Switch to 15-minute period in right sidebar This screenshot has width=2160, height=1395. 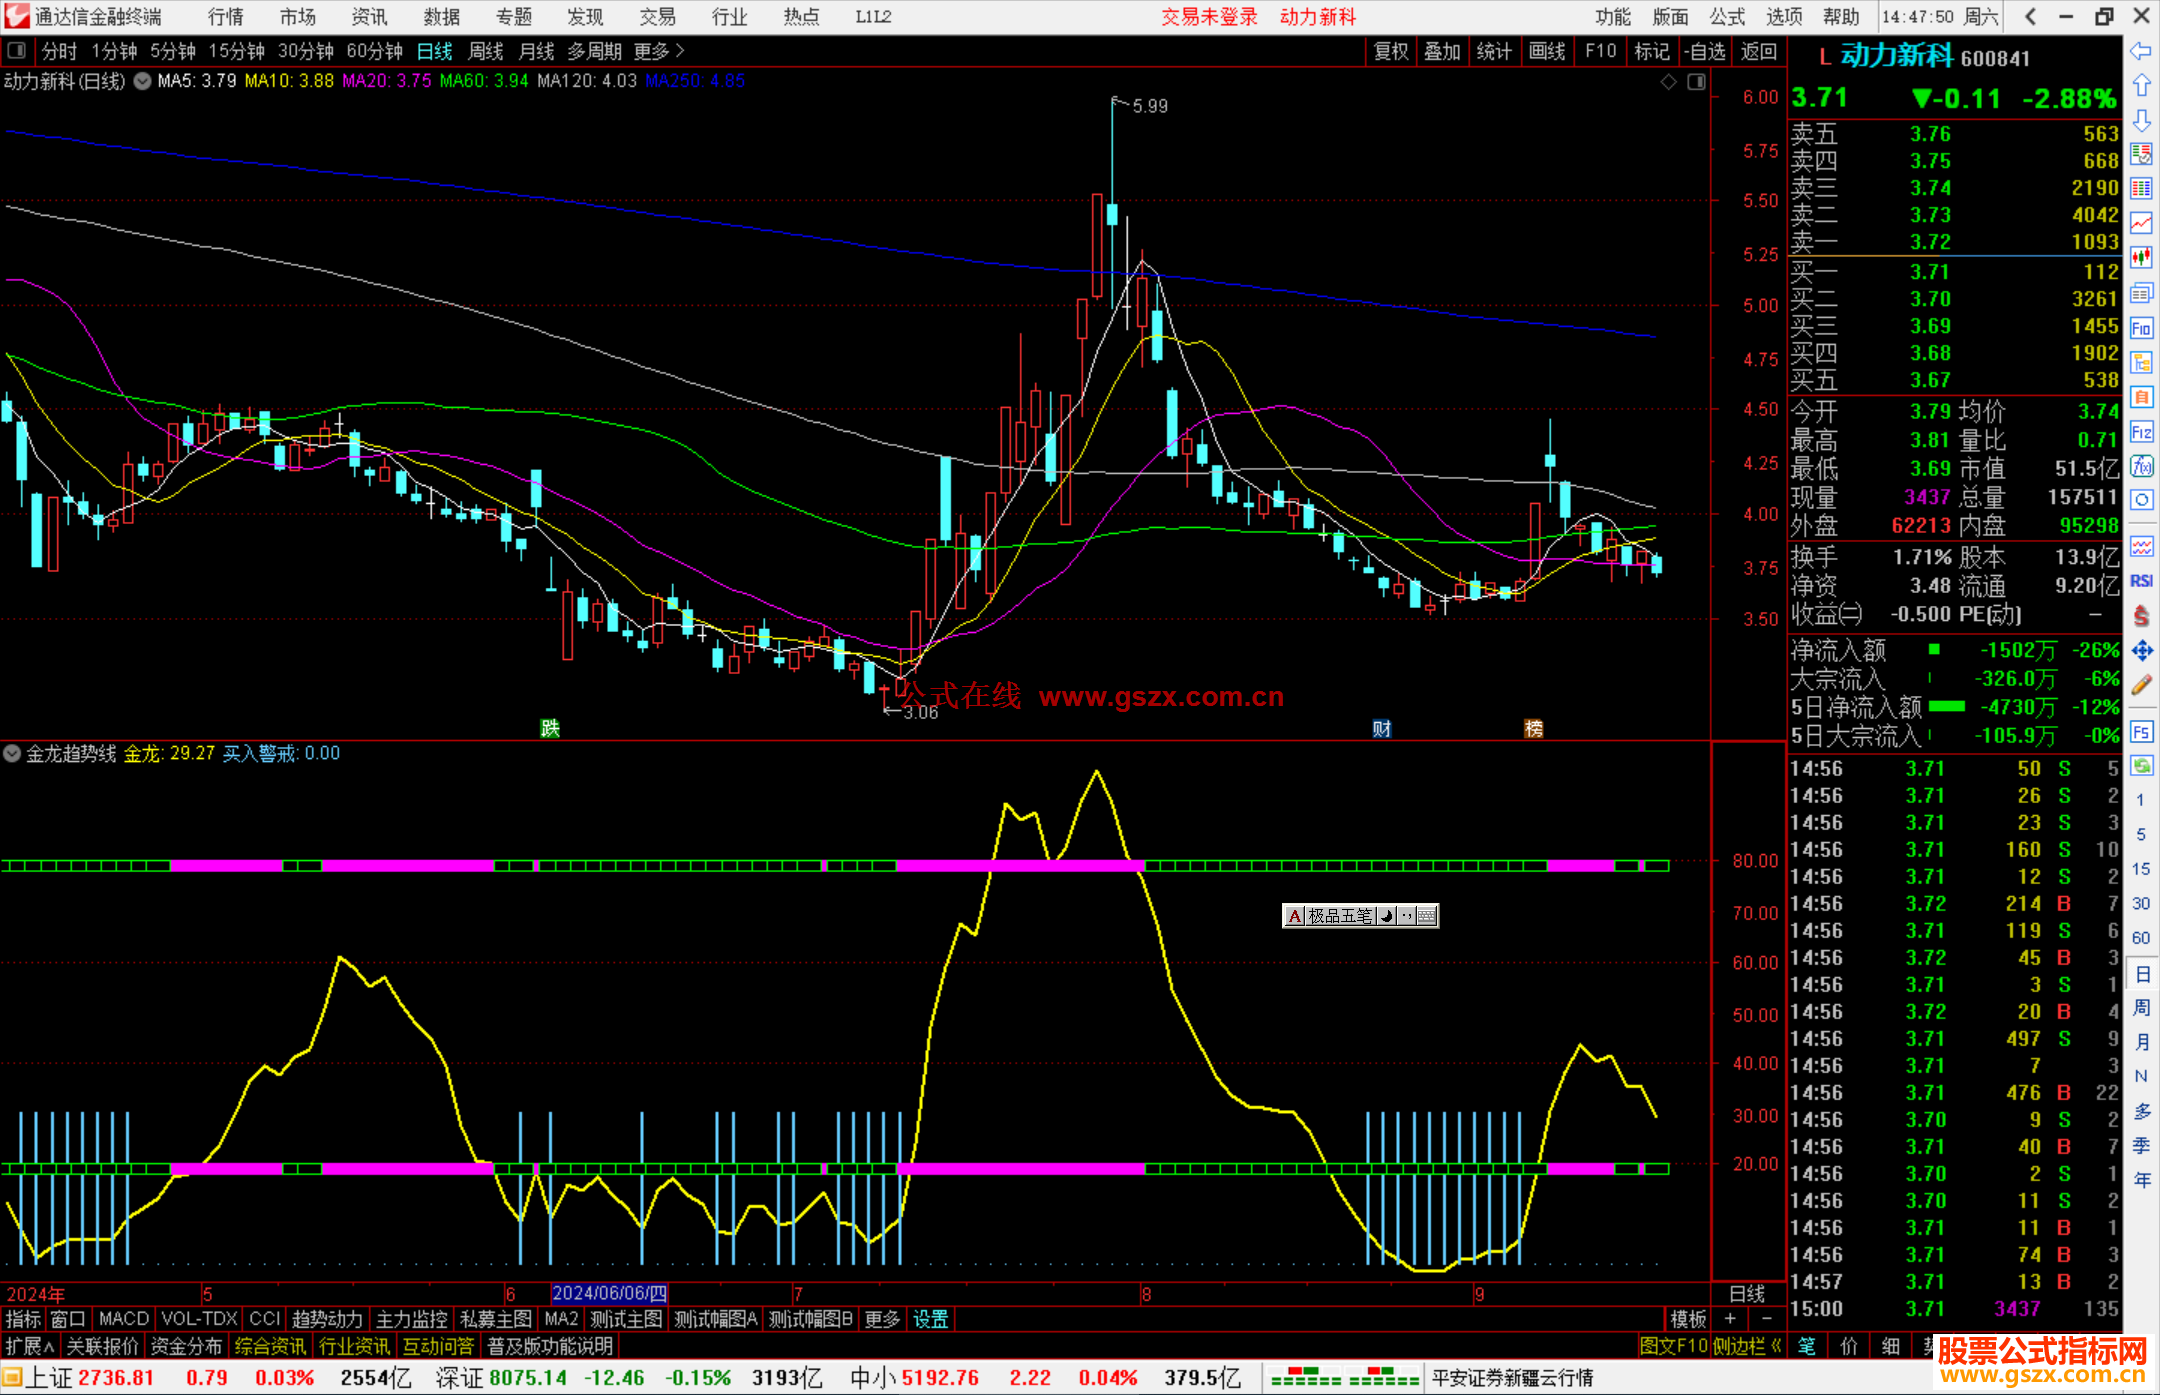pos(2140,869)
